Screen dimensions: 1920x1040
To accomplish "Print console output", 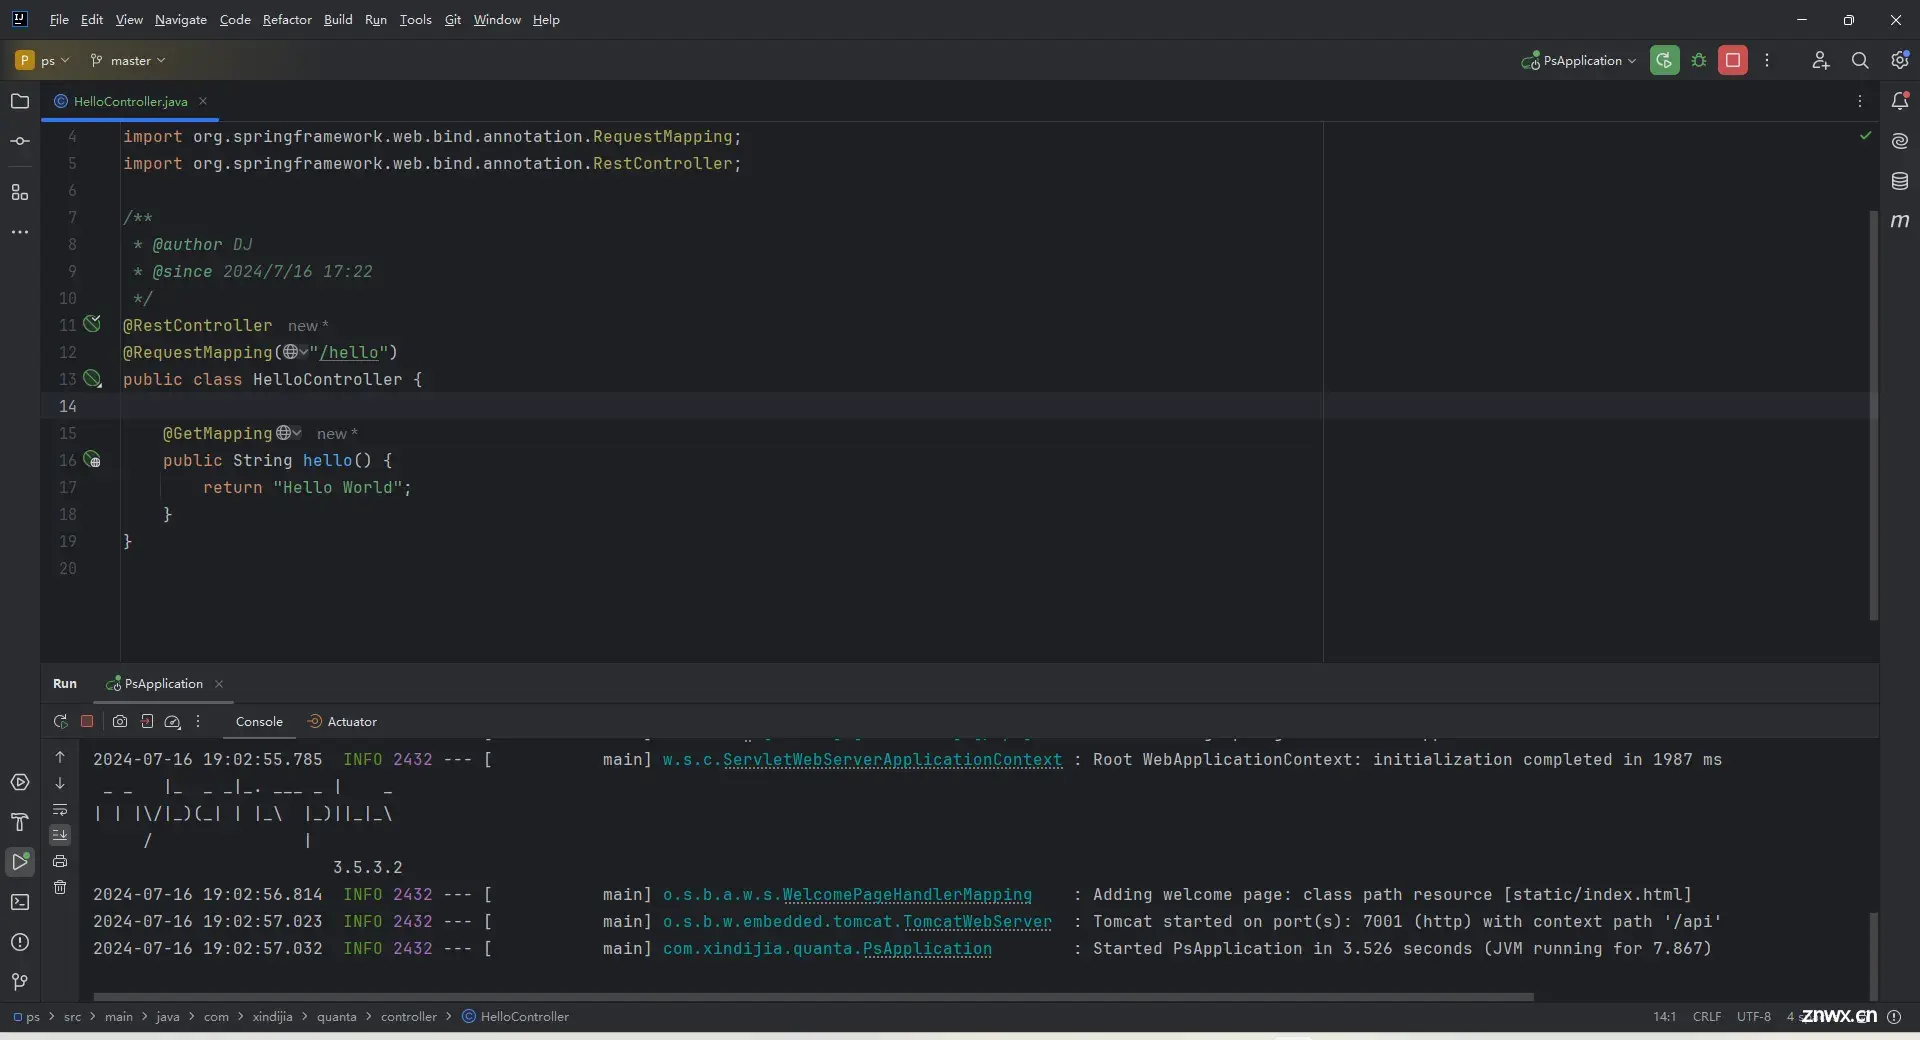I will (60, 861).
